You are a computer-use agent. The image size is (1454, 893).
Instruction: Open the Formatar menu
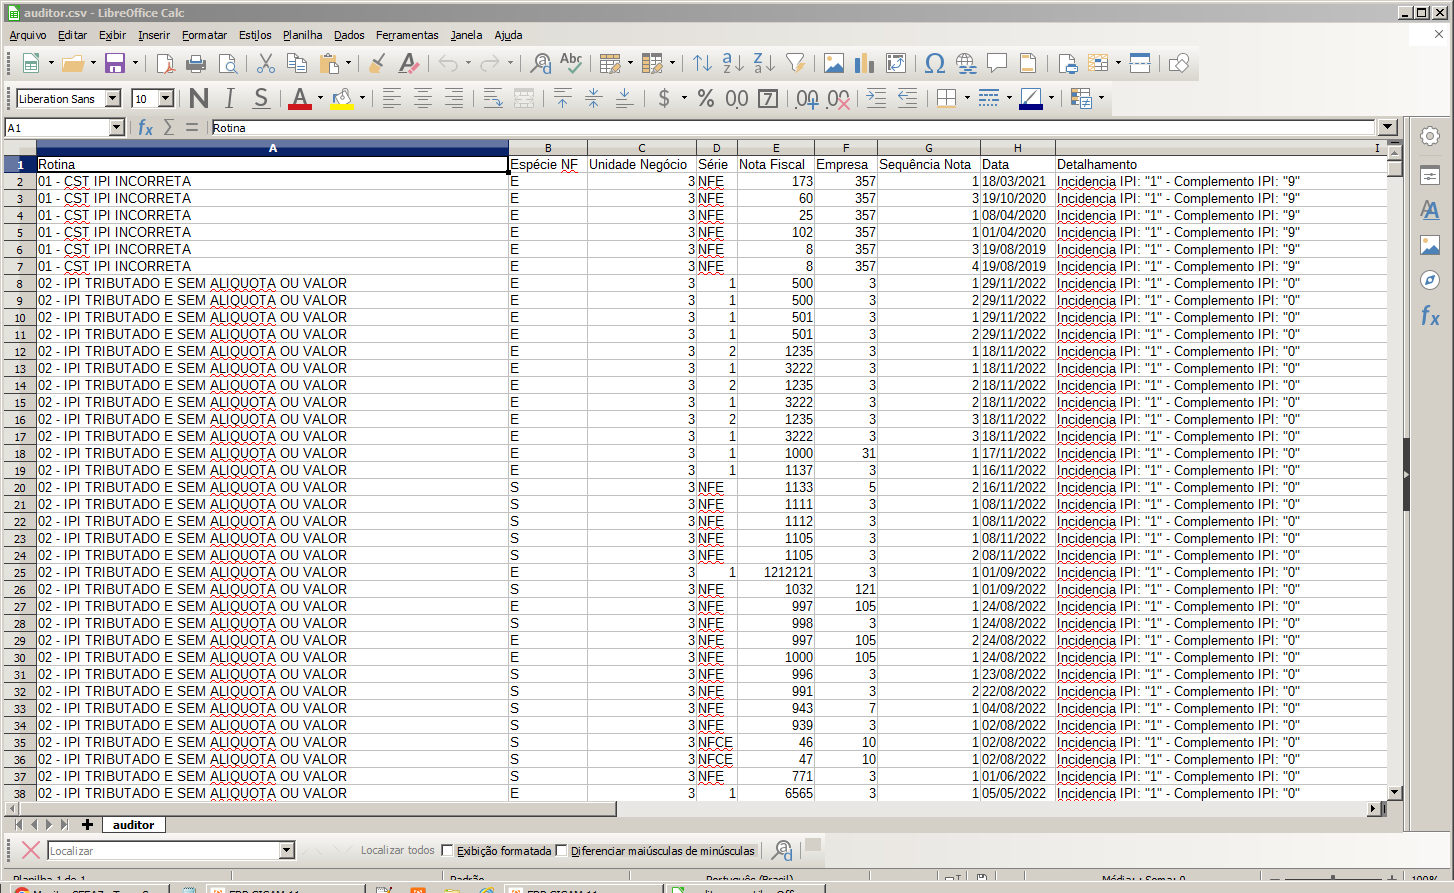204,35
